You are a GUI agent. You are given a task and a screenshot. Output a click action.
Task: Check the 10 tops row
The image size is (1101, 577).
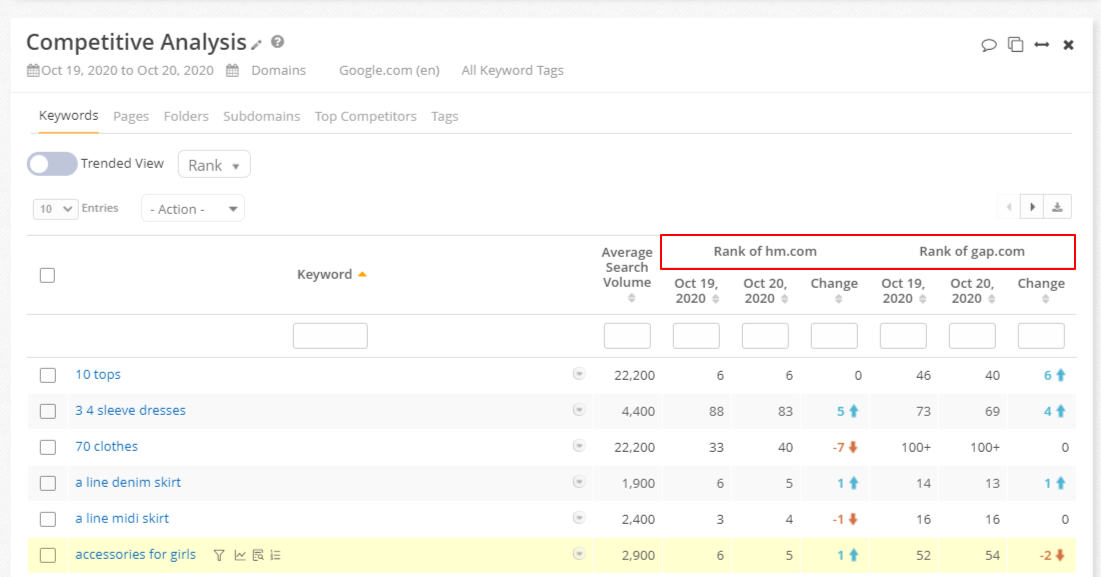tap(48, 376)
